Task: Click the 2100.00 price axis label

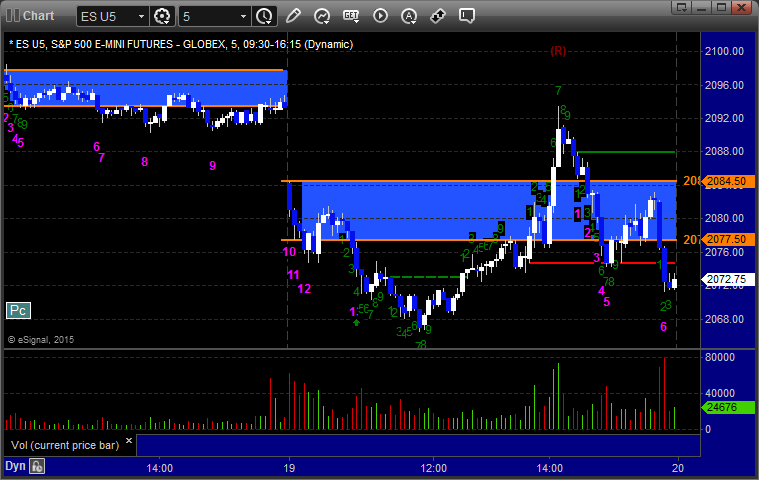Action: 725,51
